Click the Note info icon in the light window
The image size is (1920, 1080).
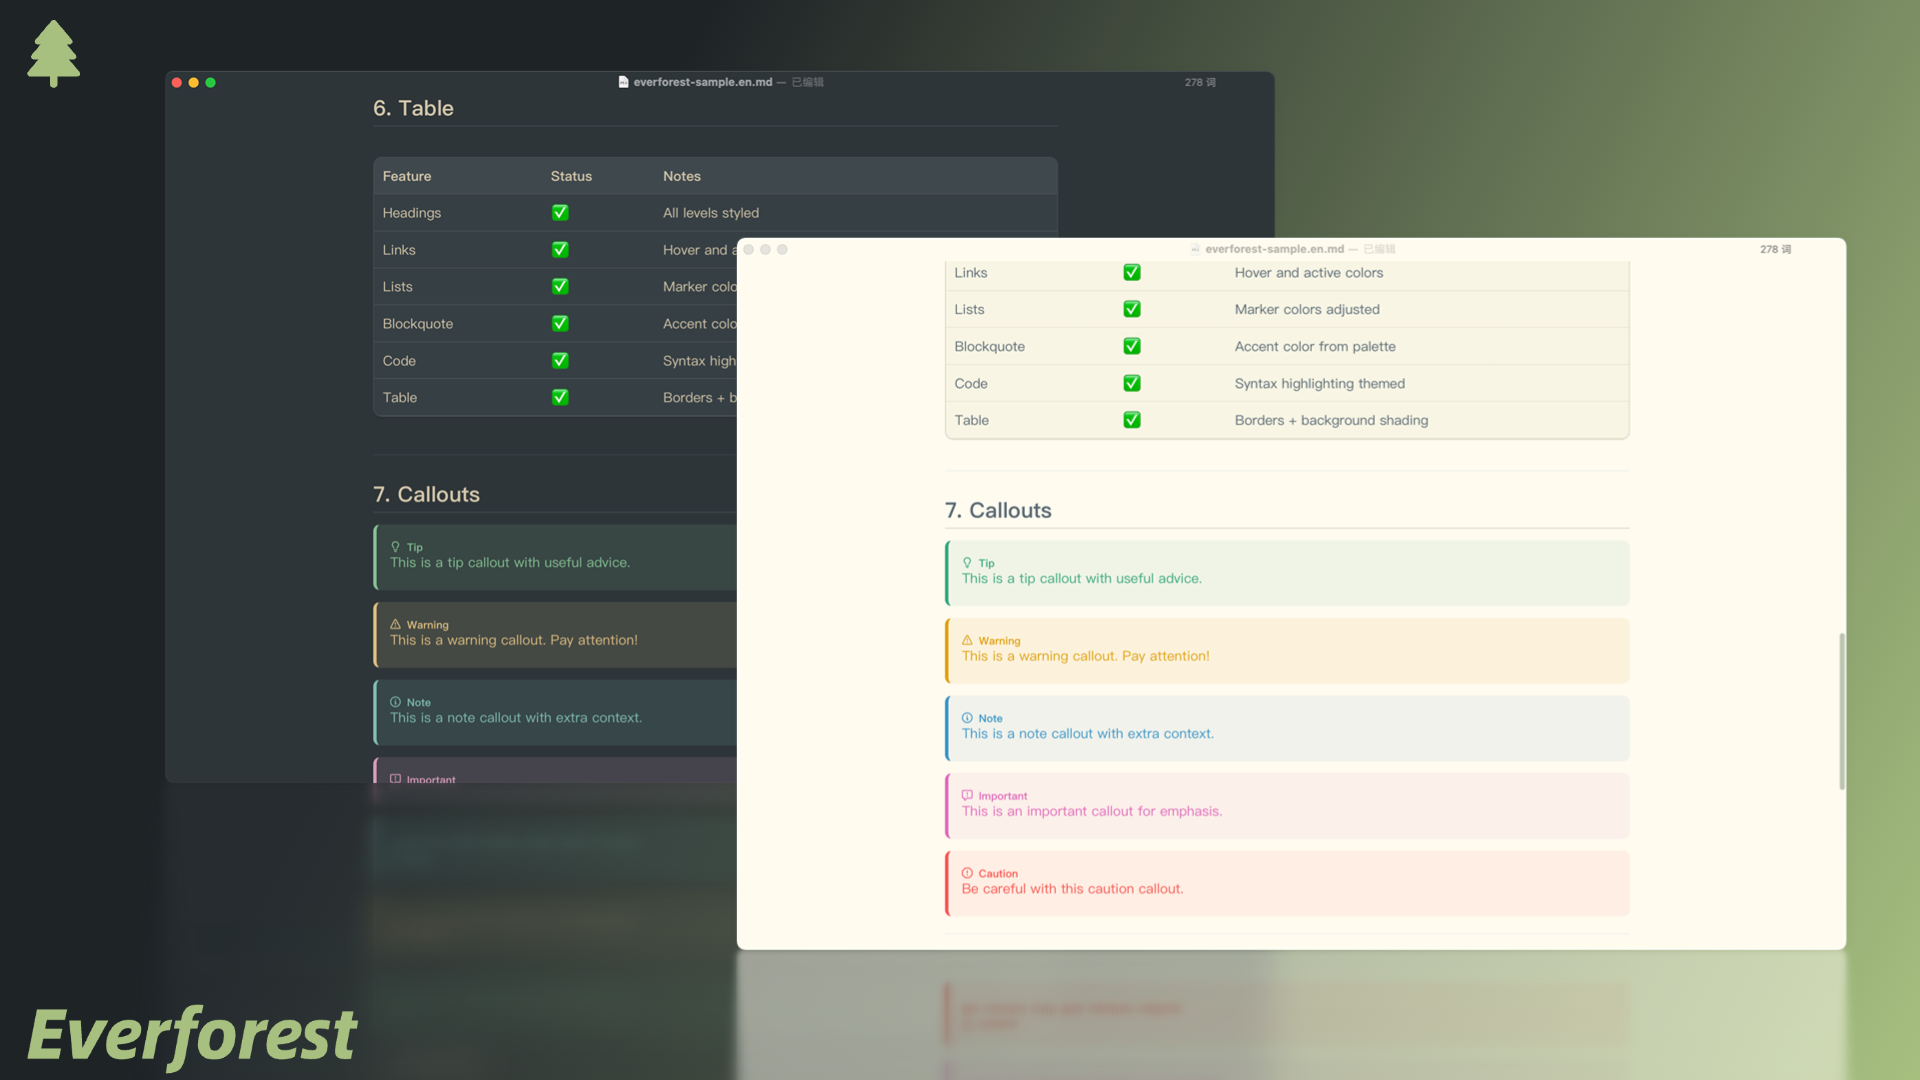(966, 717)
